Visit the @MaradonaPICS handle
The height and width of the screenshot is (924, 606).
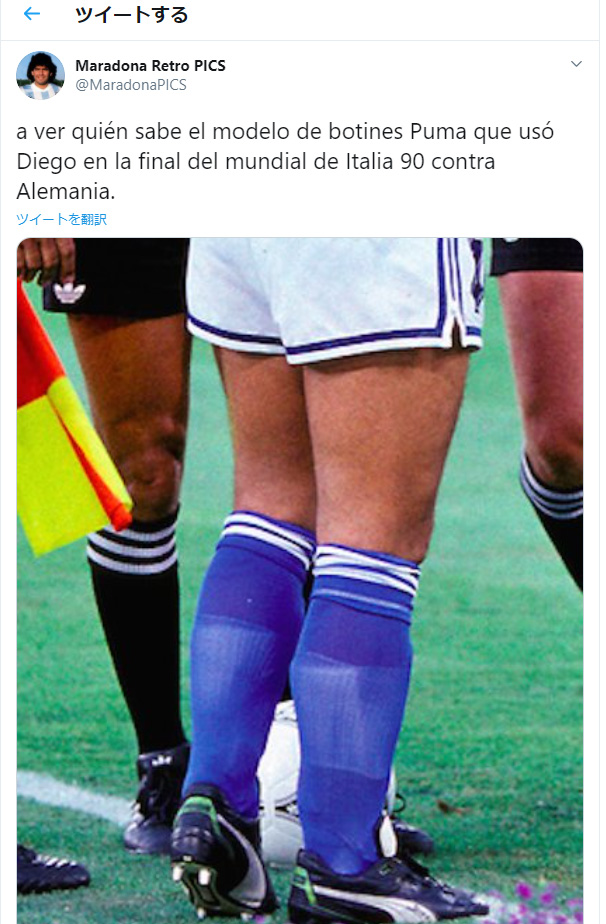(131, 85)
